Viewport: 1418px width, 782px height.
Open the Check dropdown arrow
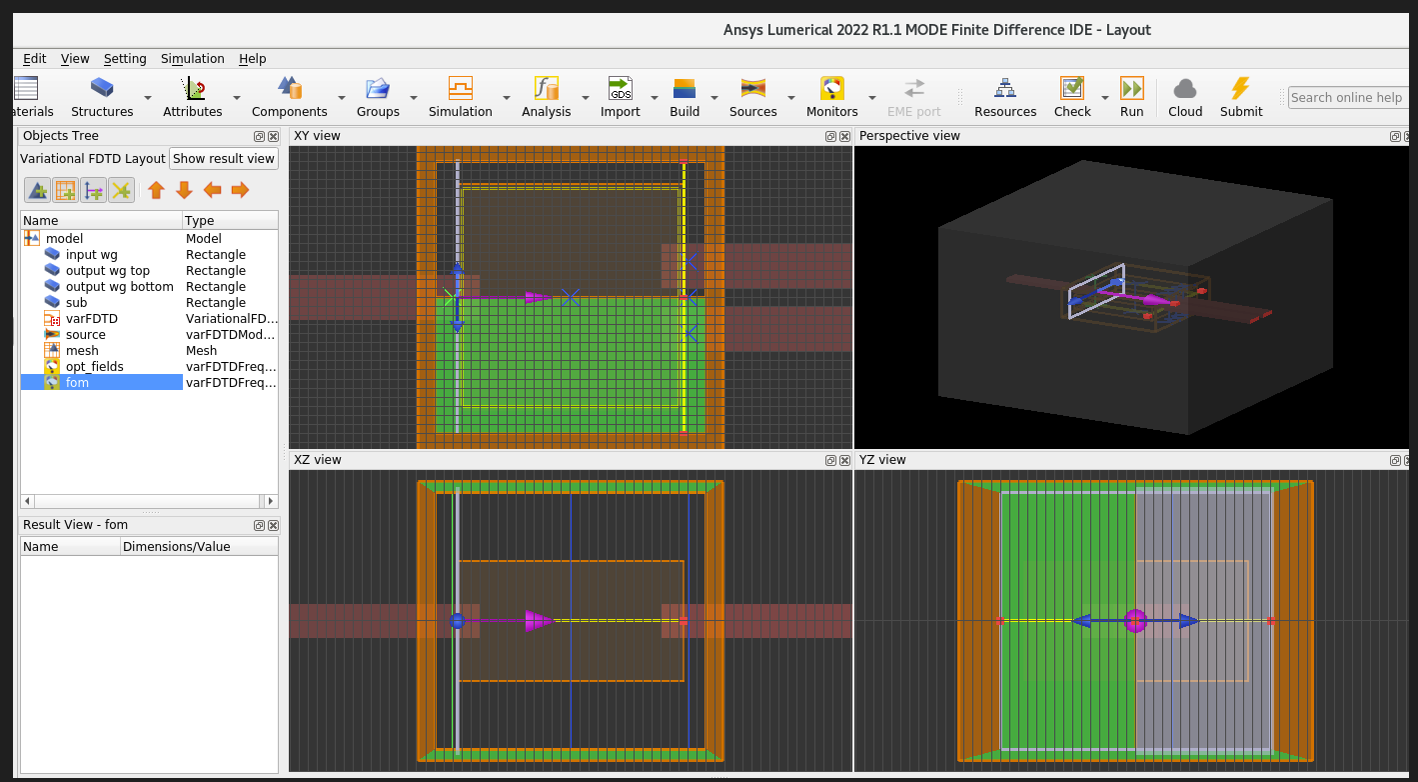tap(1105, 98)
